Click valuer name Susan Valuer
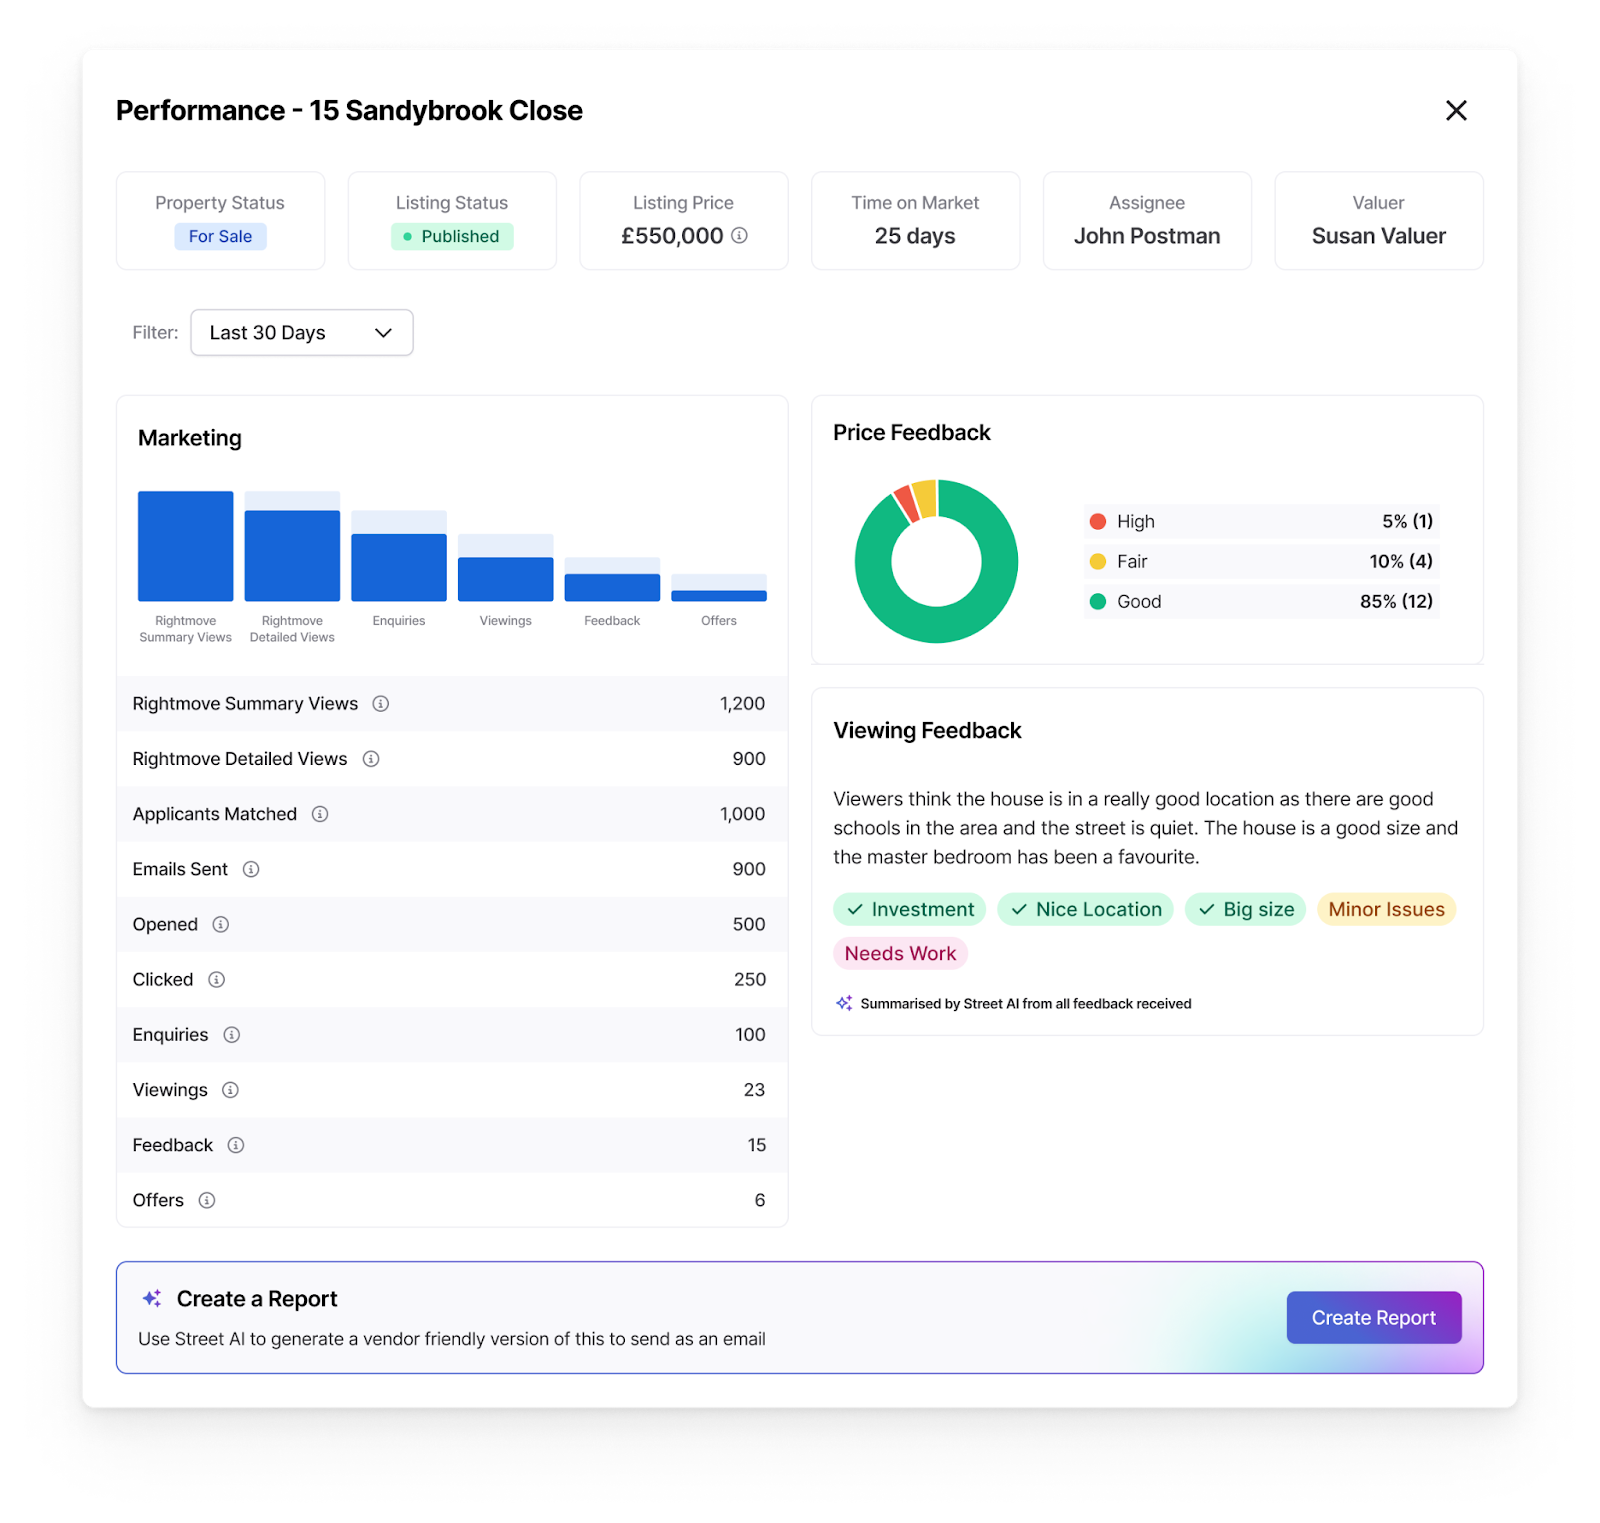This screenshot has height=1523, width=1600. click(x=1379, y=236)
